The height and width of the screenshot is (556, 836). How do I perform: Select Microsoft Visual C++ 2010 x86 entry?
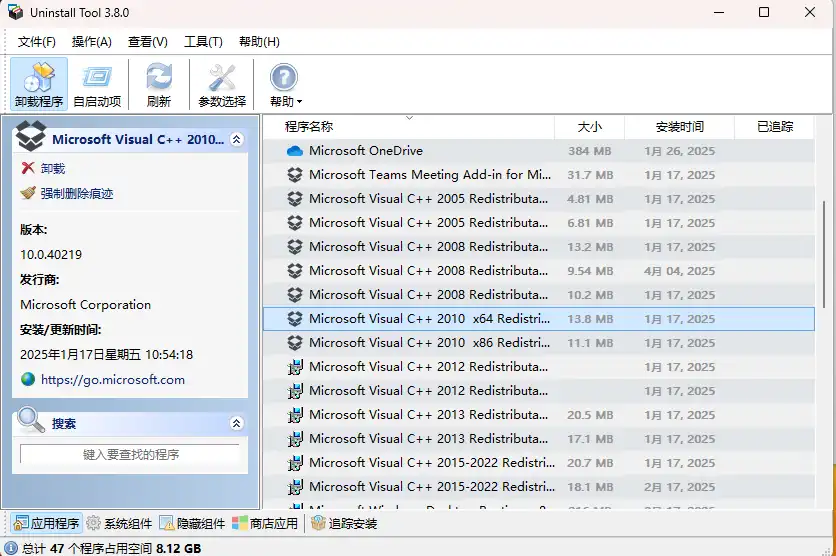[538, 343]
